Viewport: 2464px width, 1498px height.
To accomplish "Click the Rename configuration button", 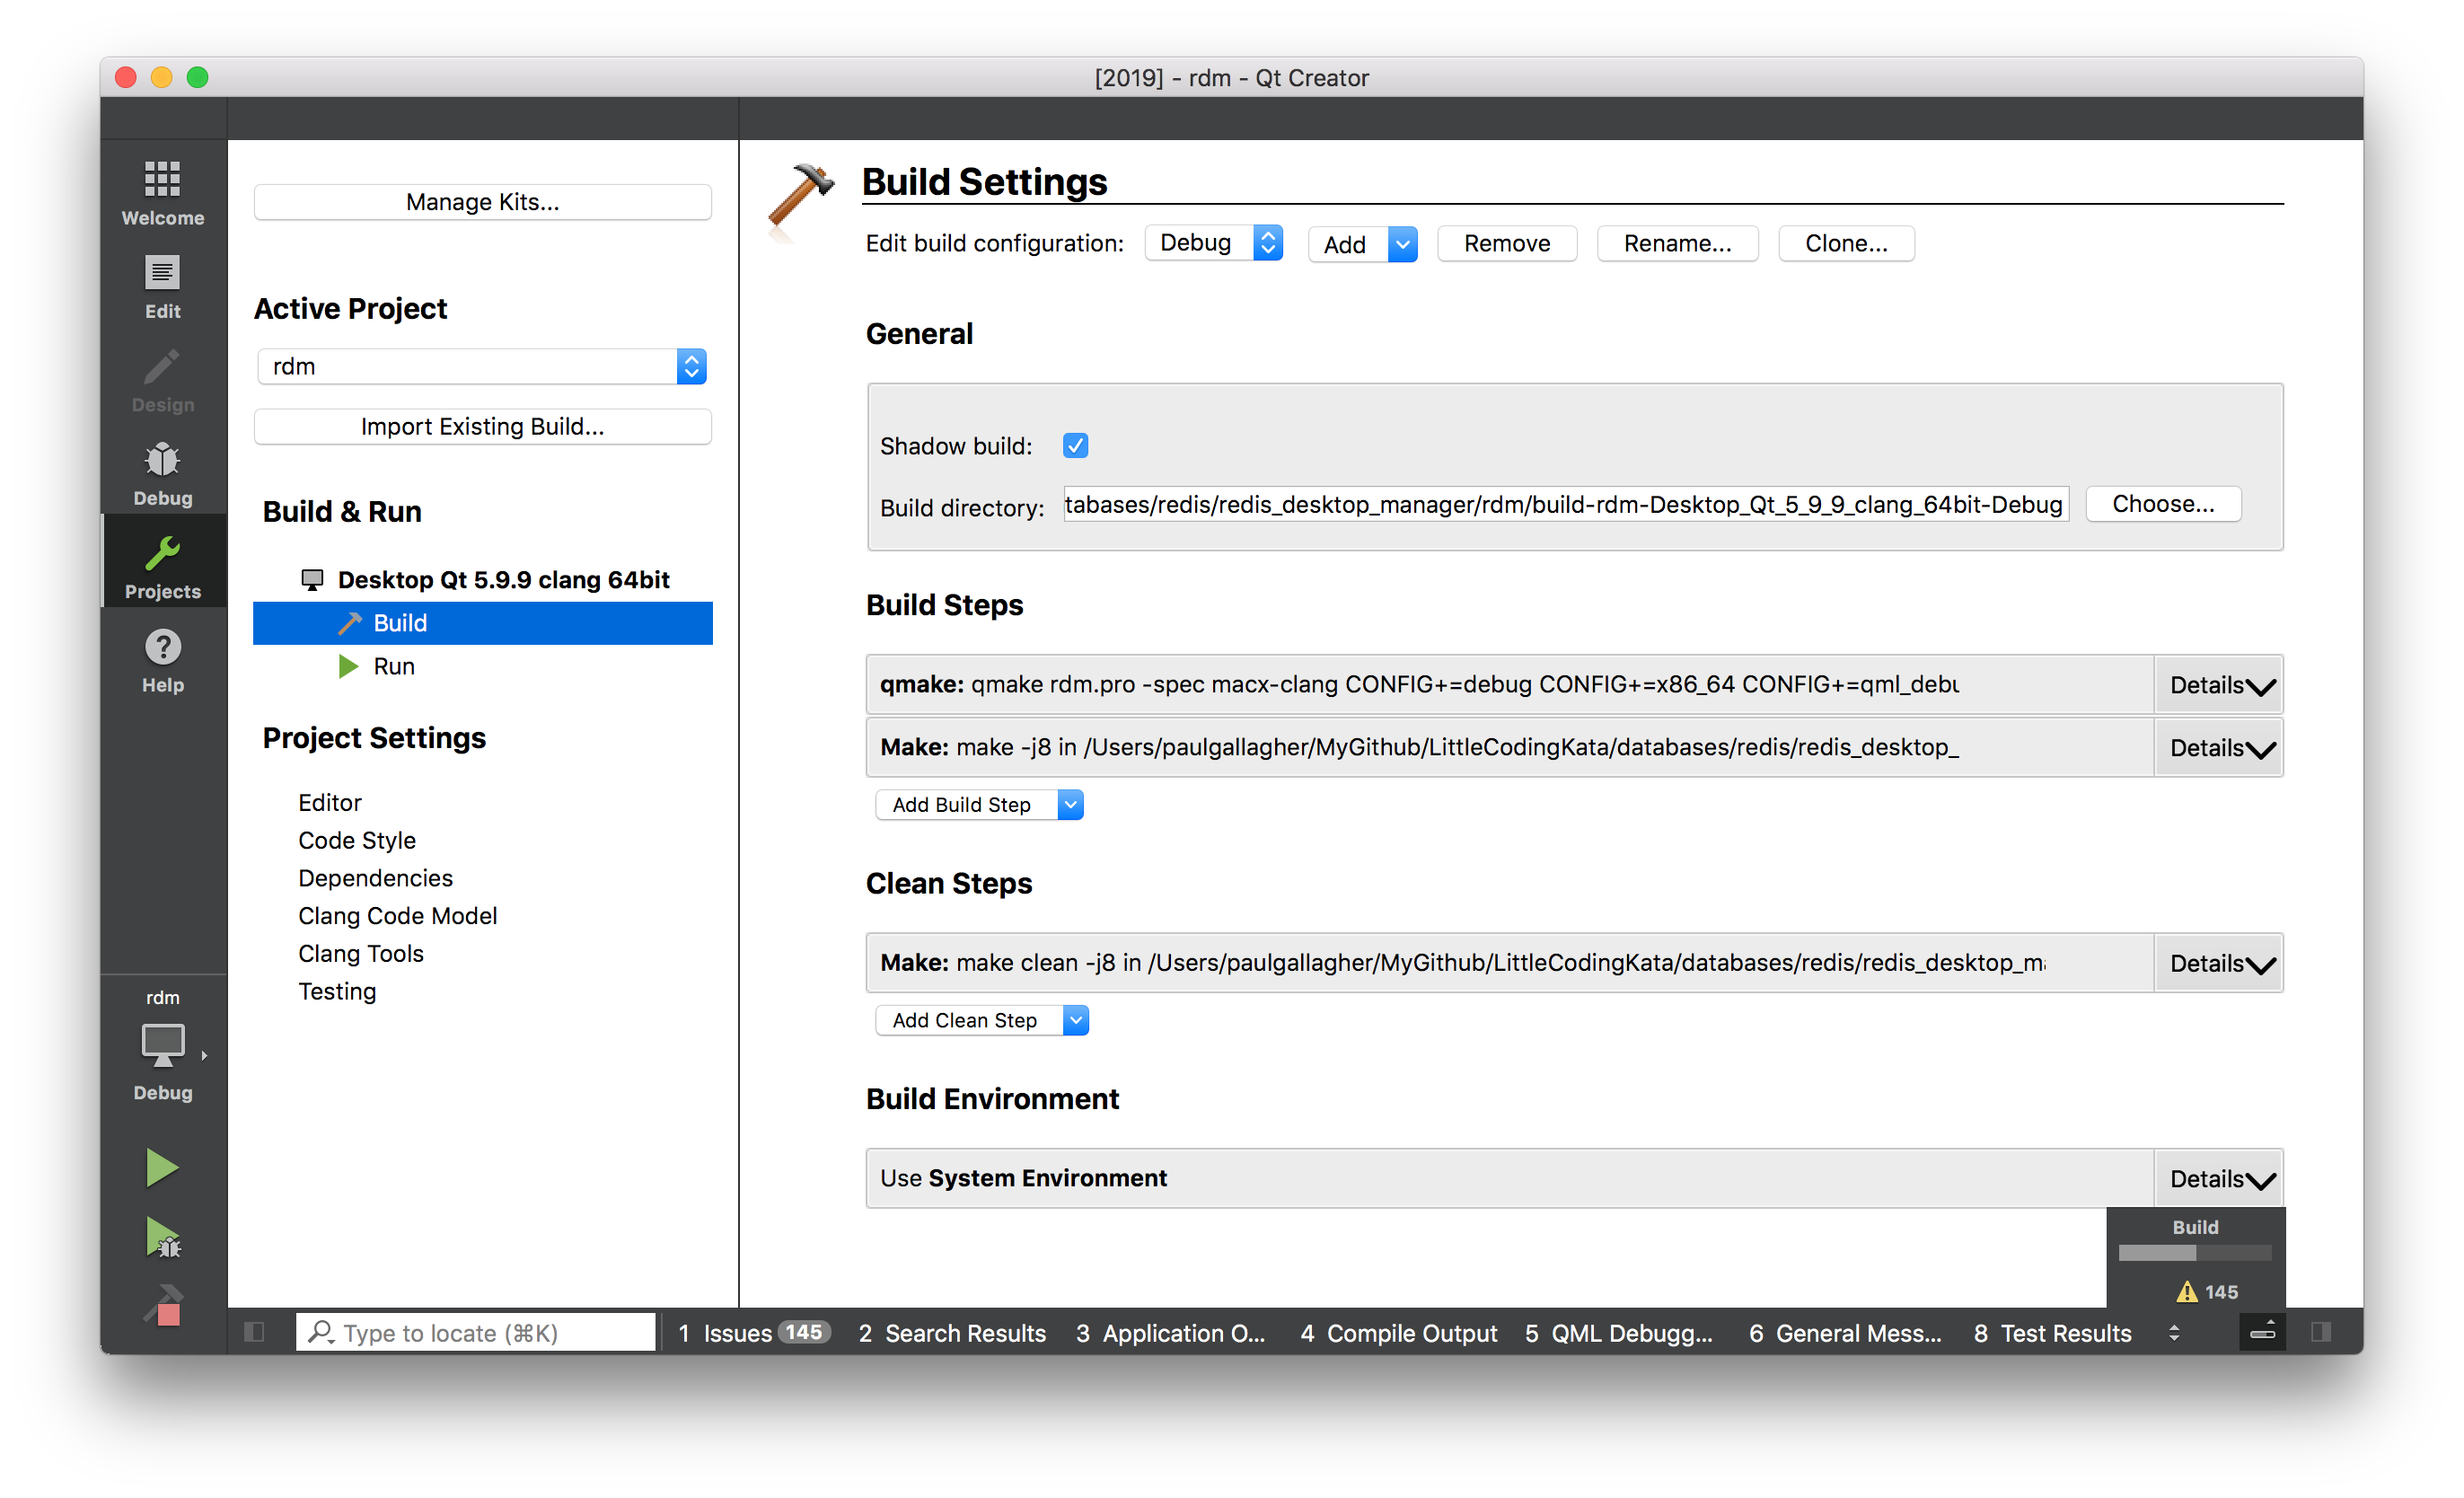I will tap(1677, 244).
